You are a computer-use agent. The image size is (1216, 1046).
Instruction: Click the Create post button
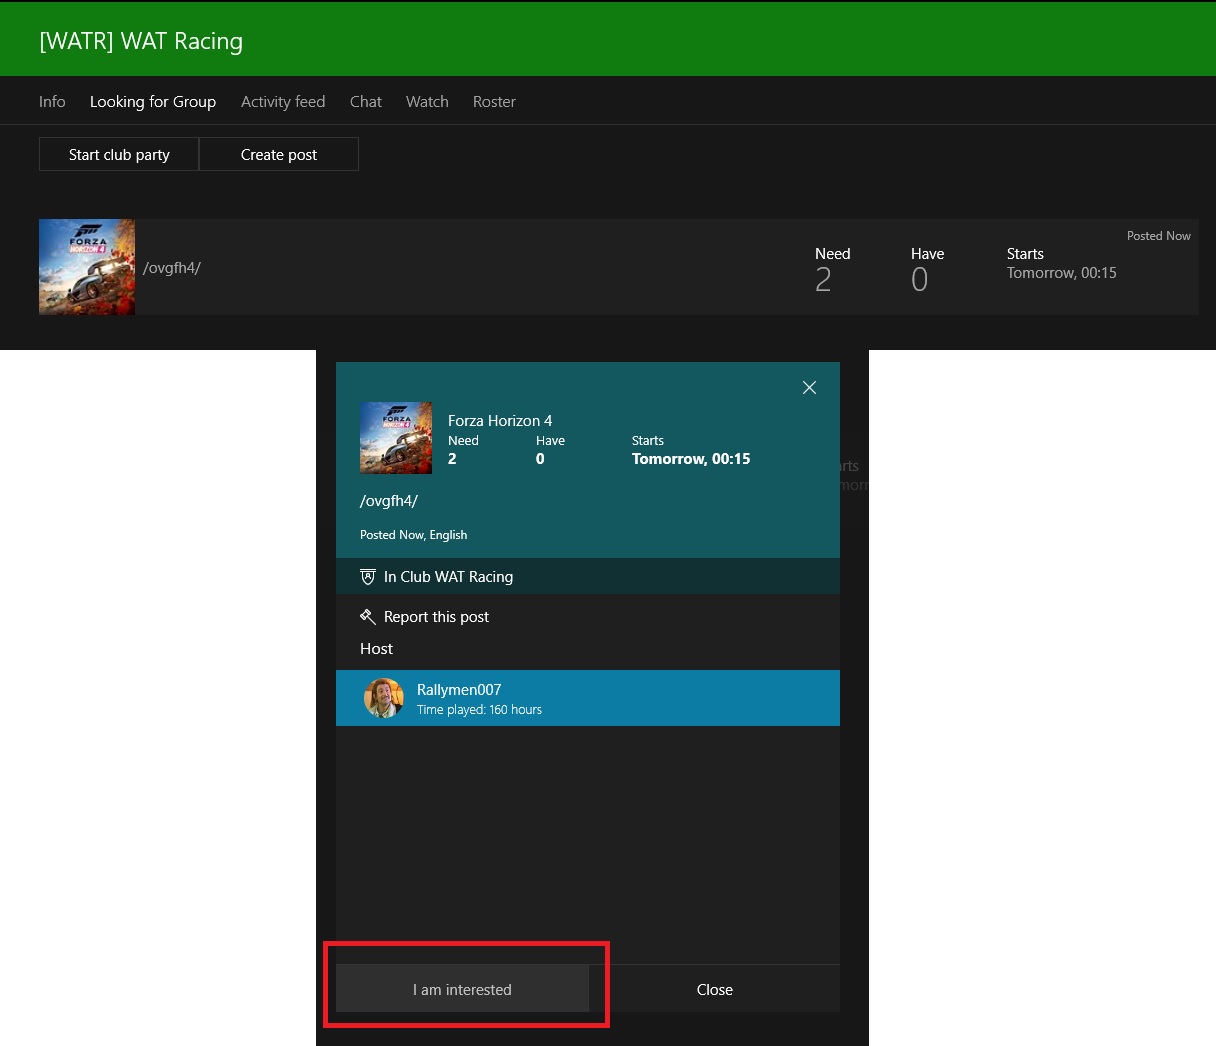click(279, 155)
